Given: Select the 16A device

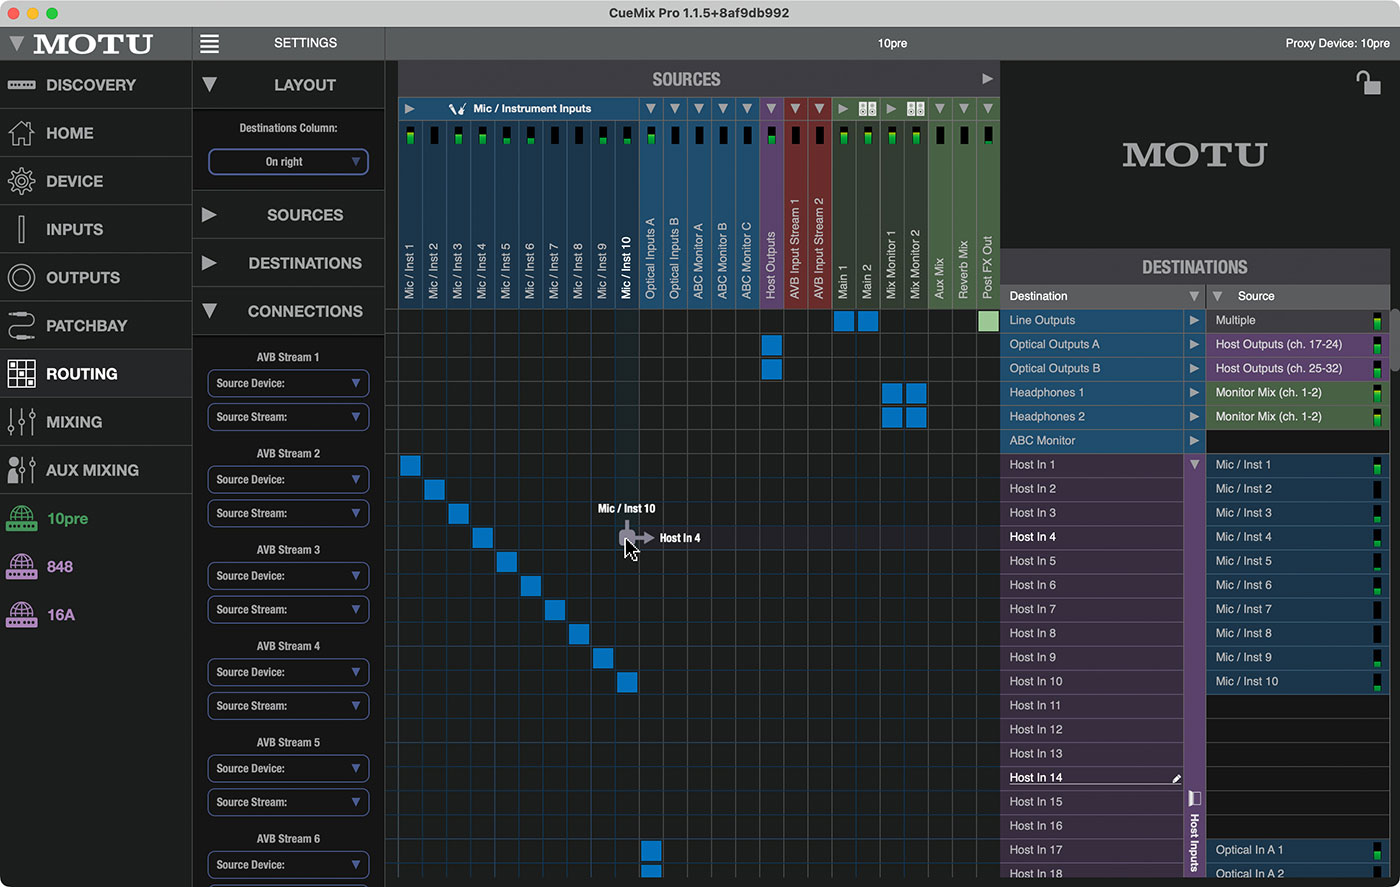Looking at the screenshot, I should [x=60, y=615].
